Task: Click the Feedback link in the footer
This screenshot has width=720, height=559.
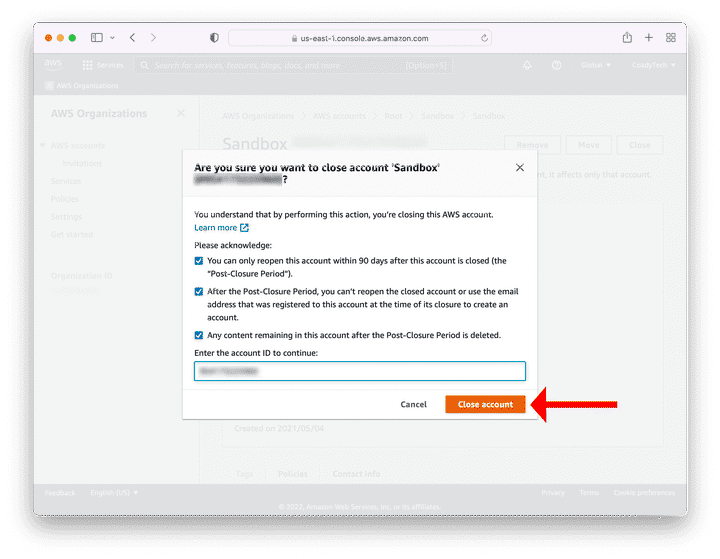Action: [60, 493]
